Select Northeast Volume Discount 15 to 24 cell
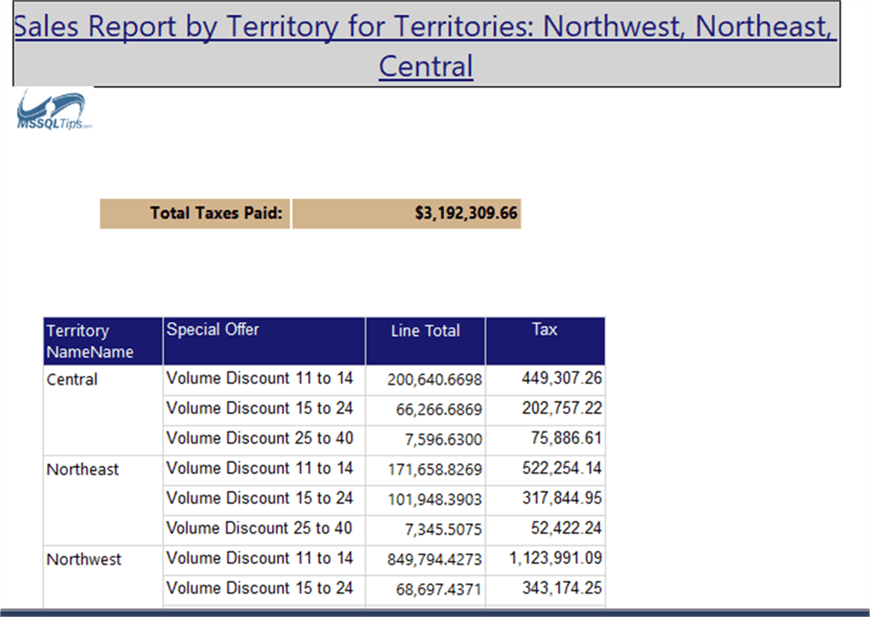 264,500
